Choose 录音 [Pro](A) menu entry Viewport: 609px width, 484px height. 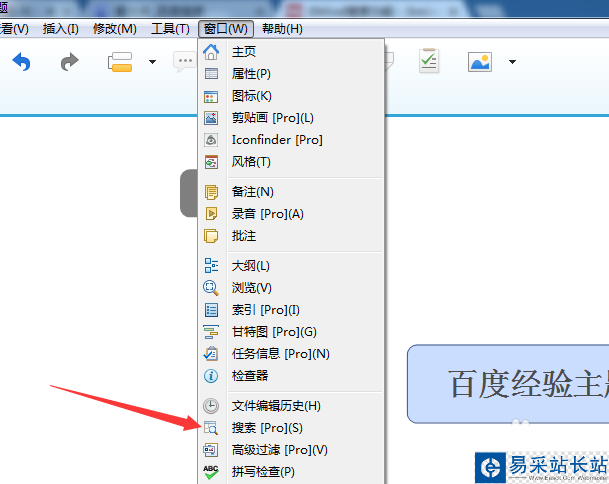click(291, 214)
